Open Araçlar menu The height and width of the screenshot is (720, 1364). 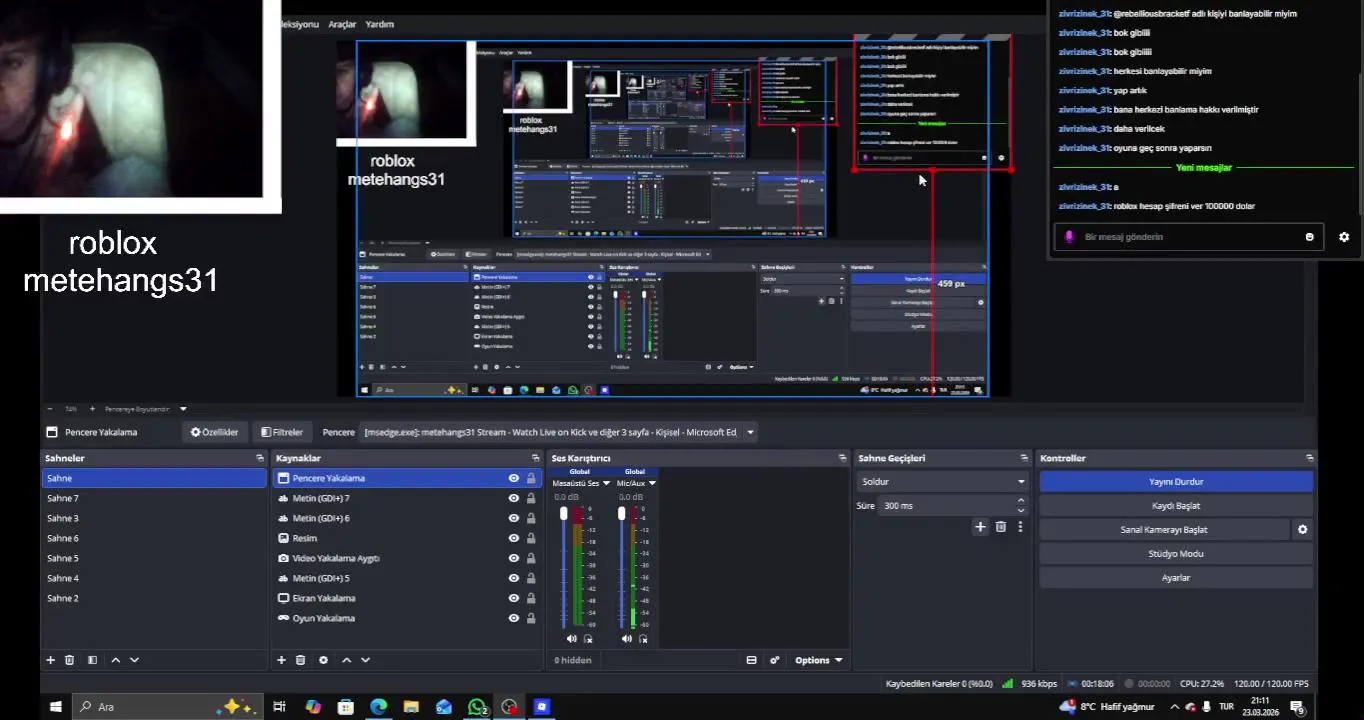click(x=342, y=24)
